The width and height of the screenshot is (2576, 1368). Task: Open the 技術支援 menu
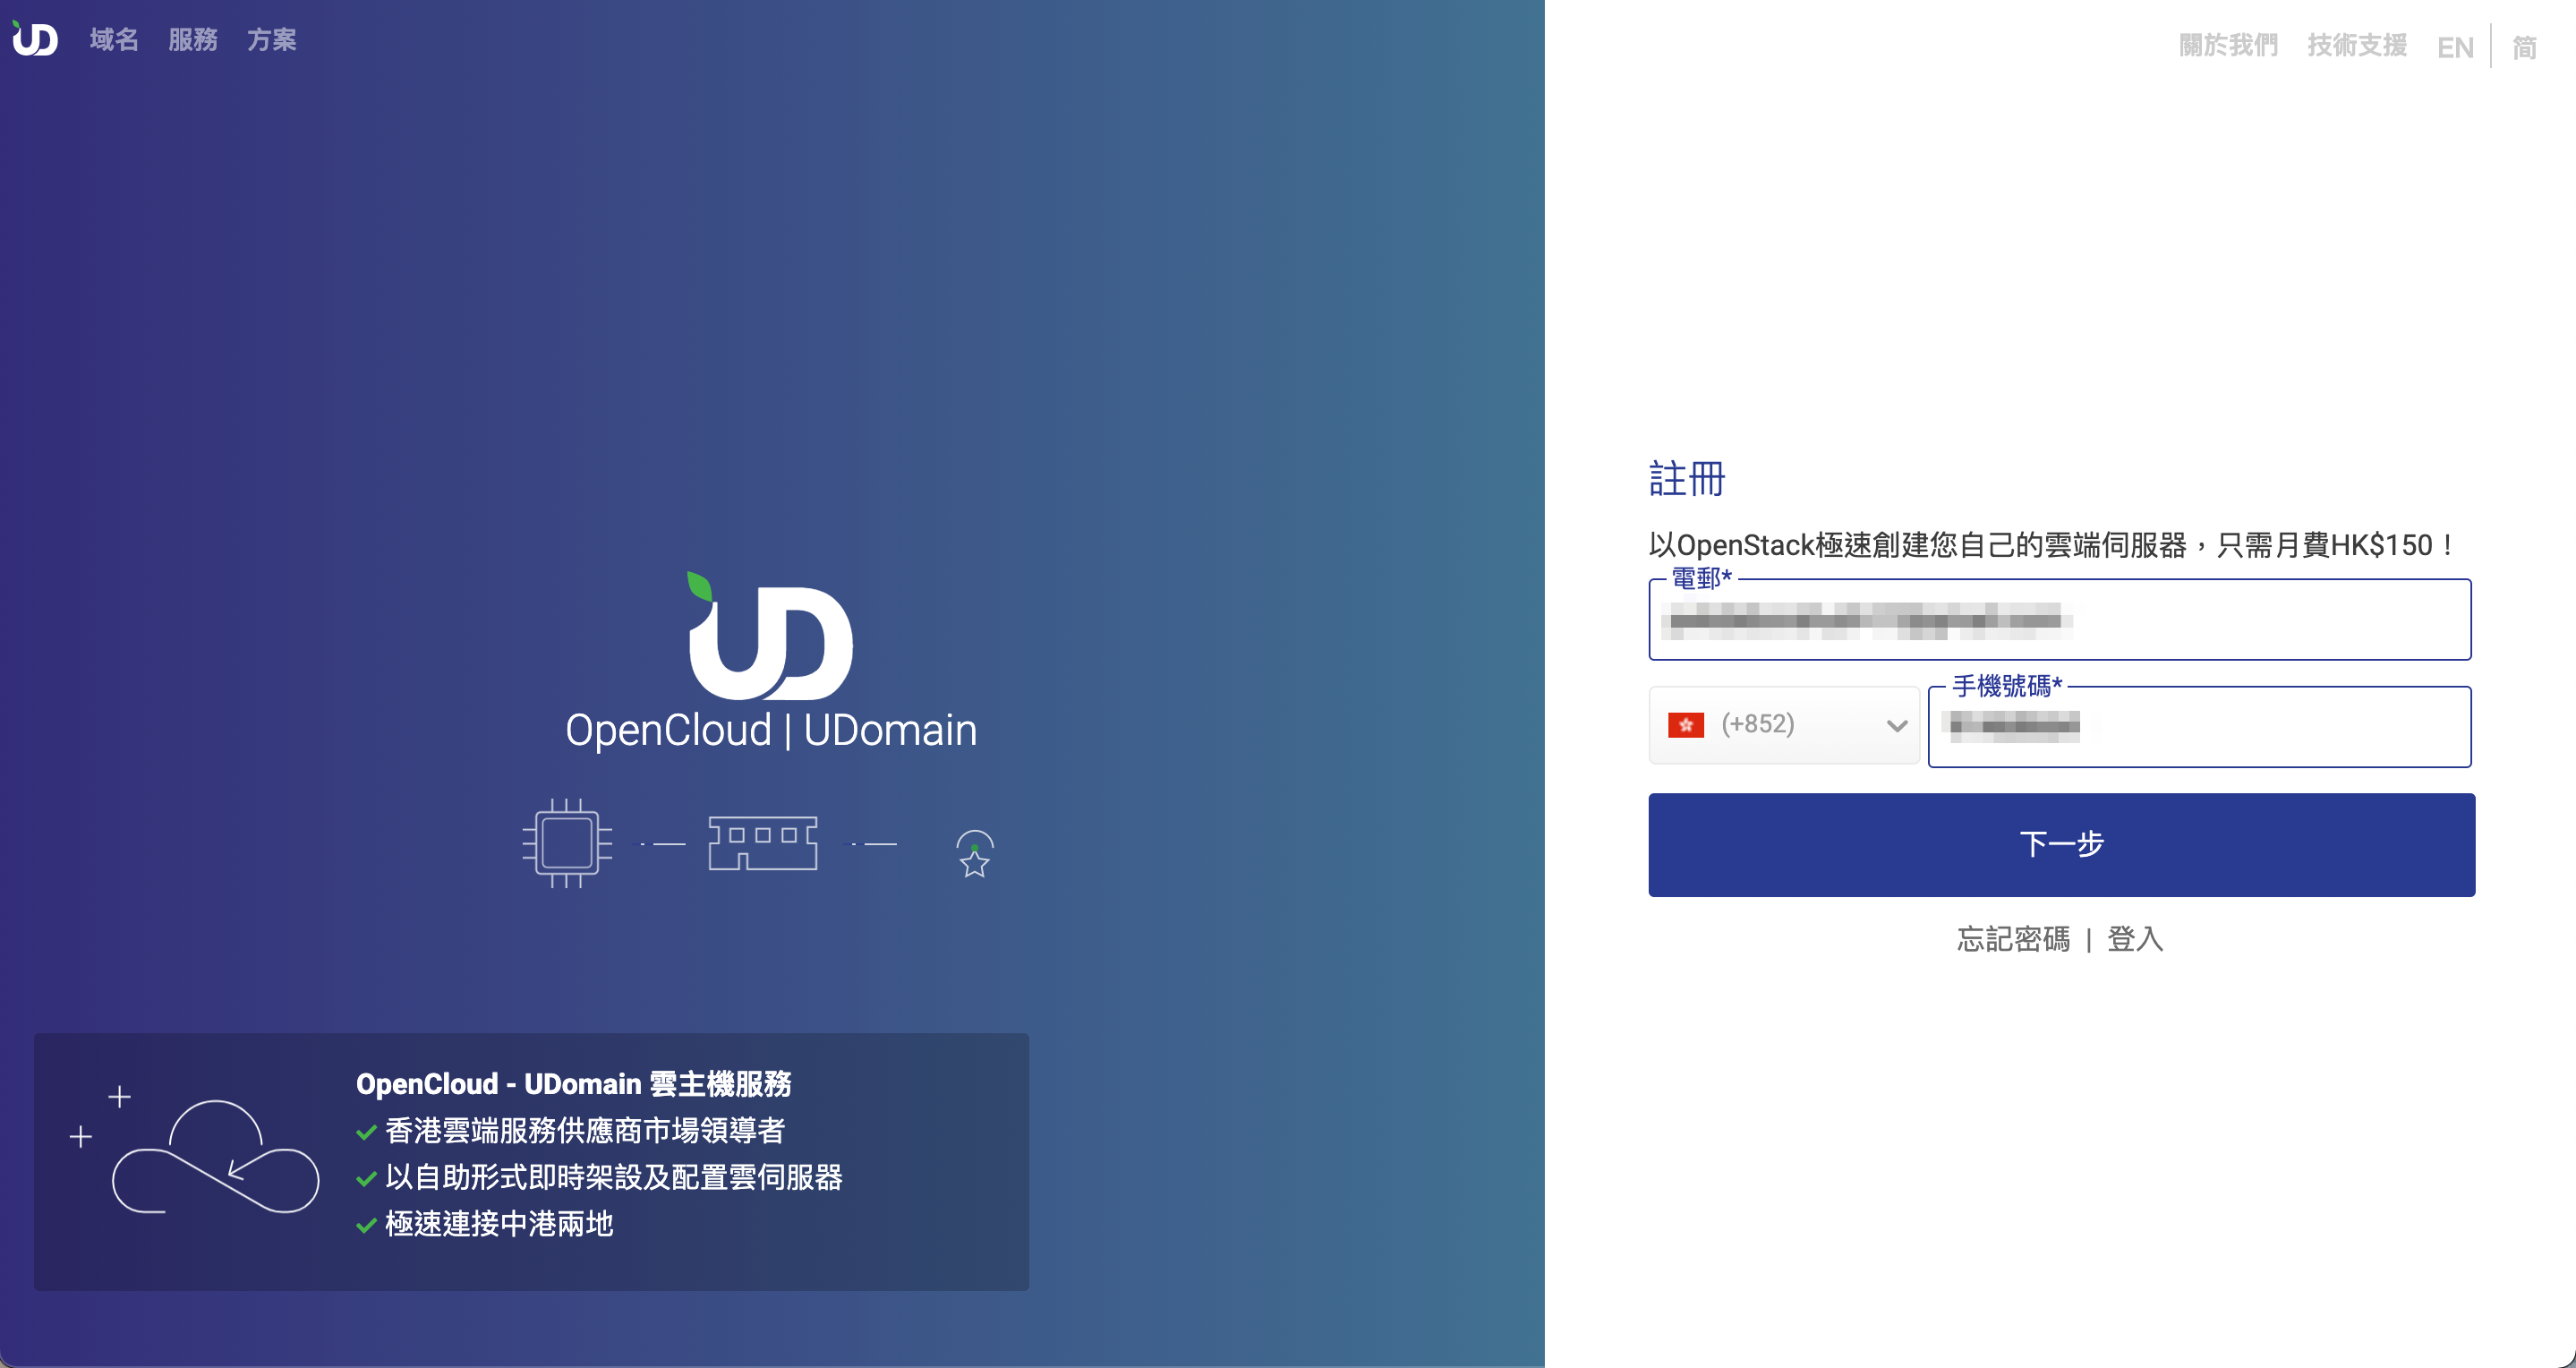[2356, 45]
